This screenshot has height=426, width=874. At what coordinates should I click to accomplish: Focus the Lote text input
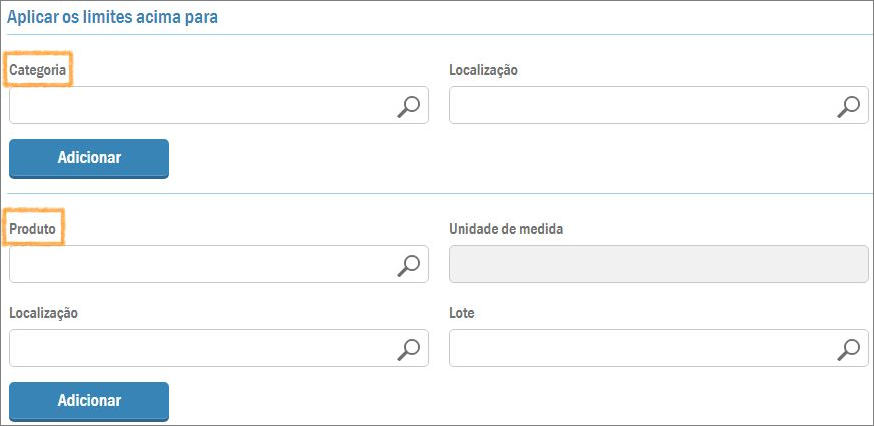click(x=640, y=349)
